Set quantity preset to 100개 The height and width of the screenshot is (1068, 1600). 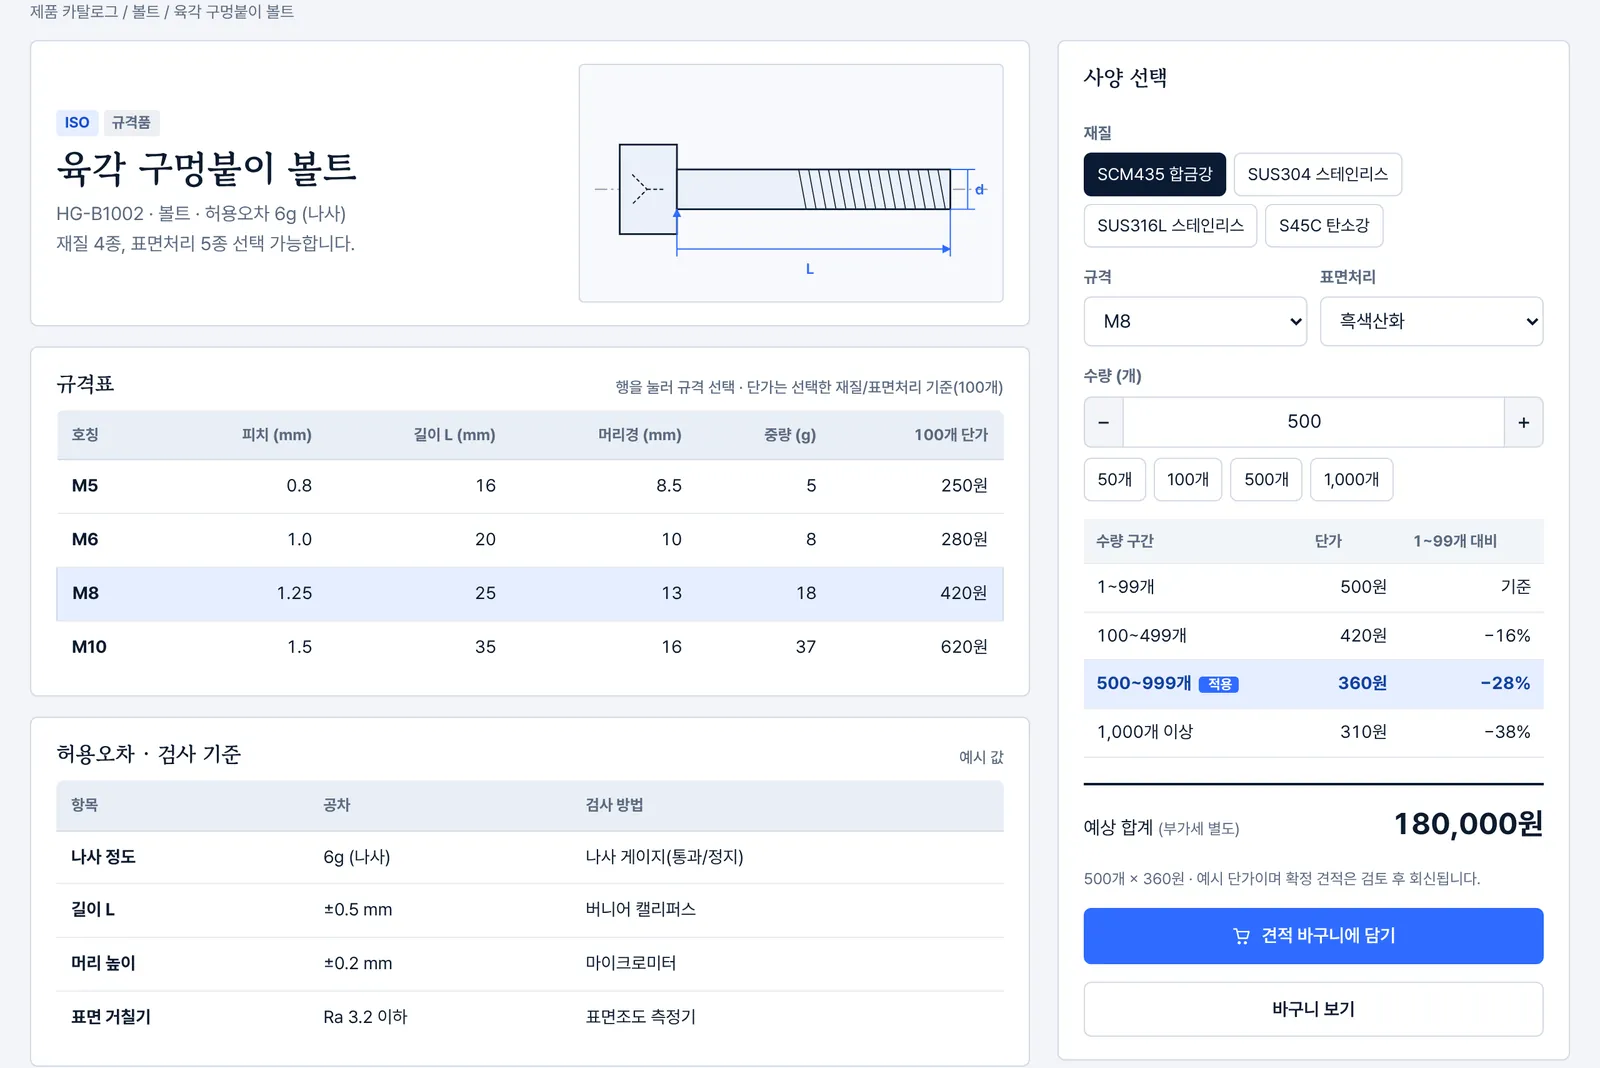[x=1188, y=480]
